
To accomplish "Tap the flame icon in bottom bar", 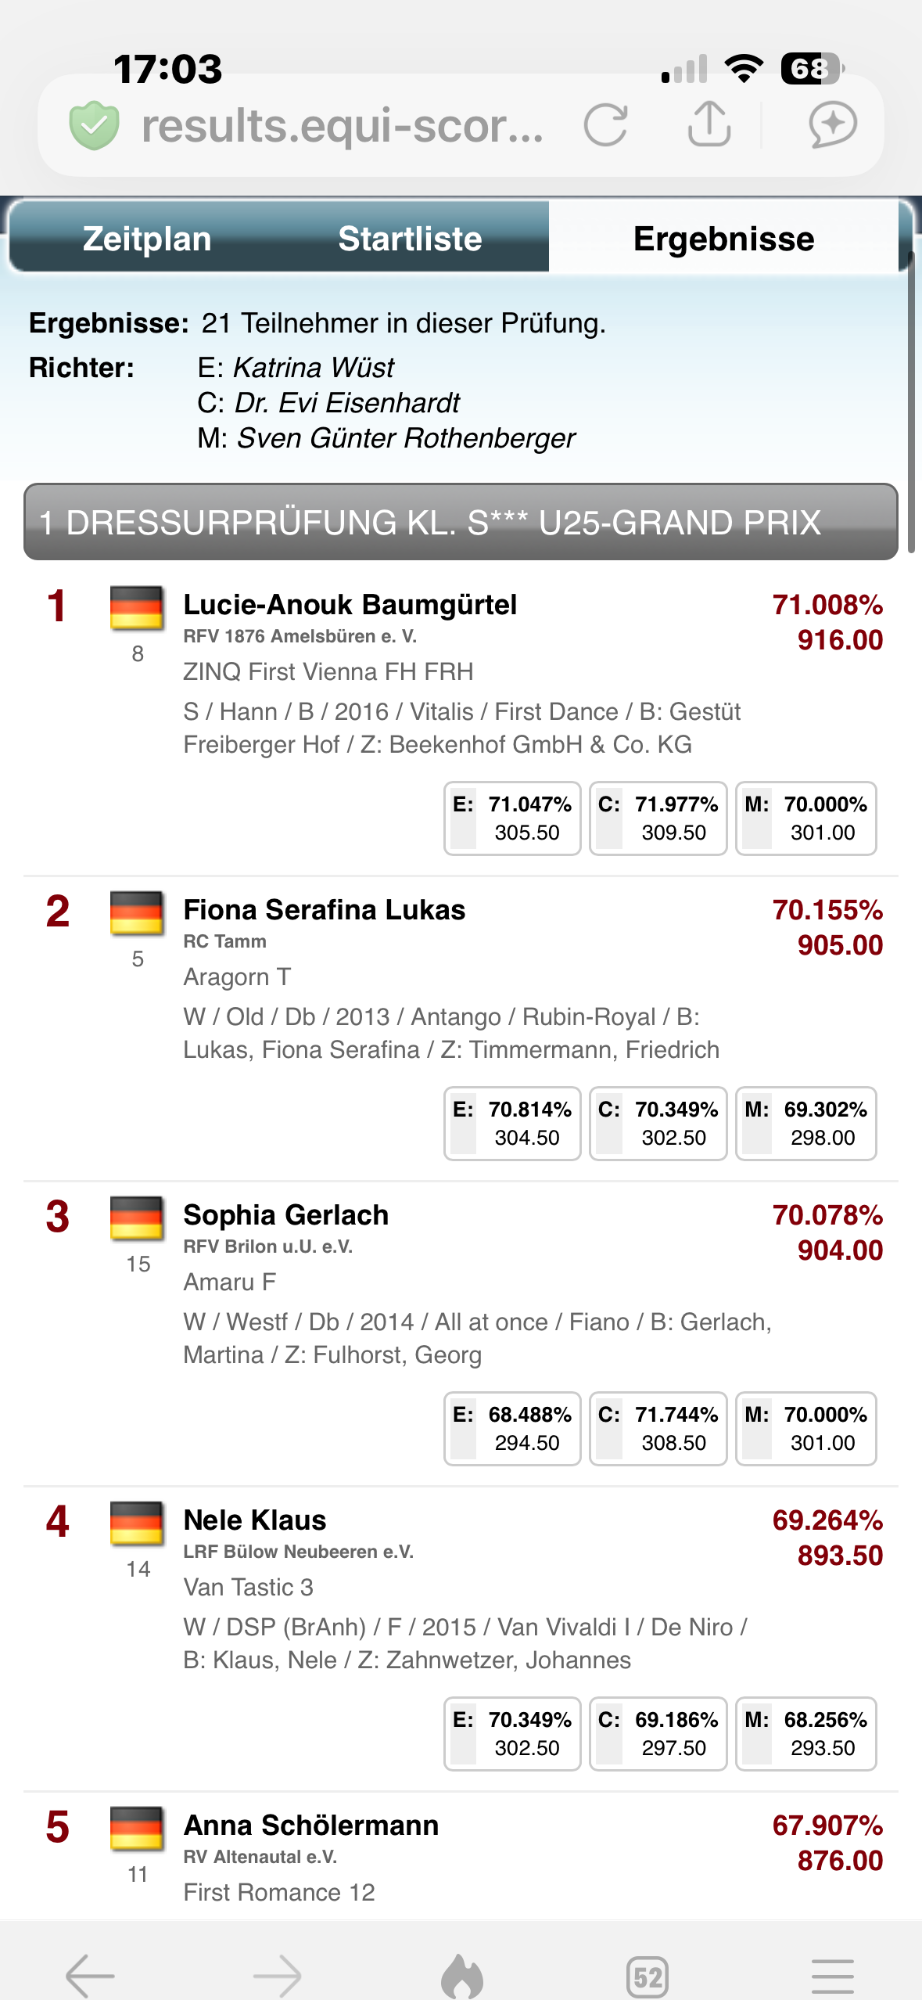I will [462, 1975].
